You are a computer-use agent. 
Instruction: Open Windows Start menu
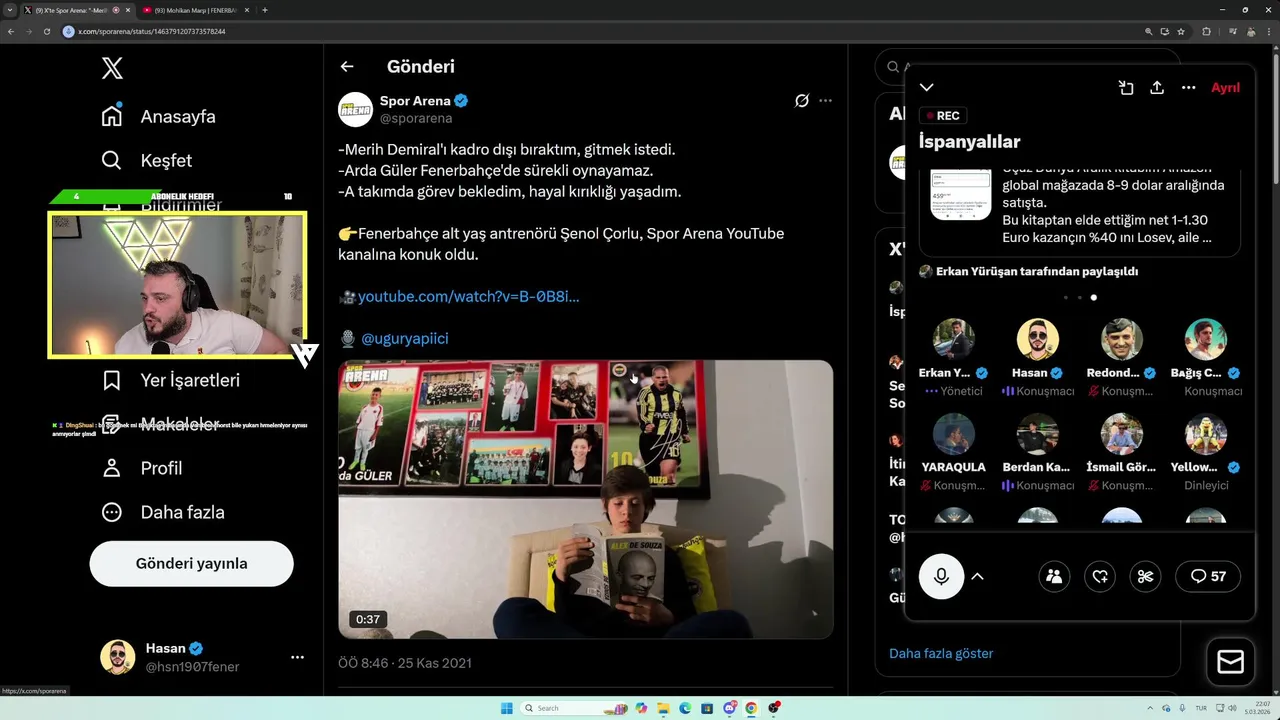(507, 708)
